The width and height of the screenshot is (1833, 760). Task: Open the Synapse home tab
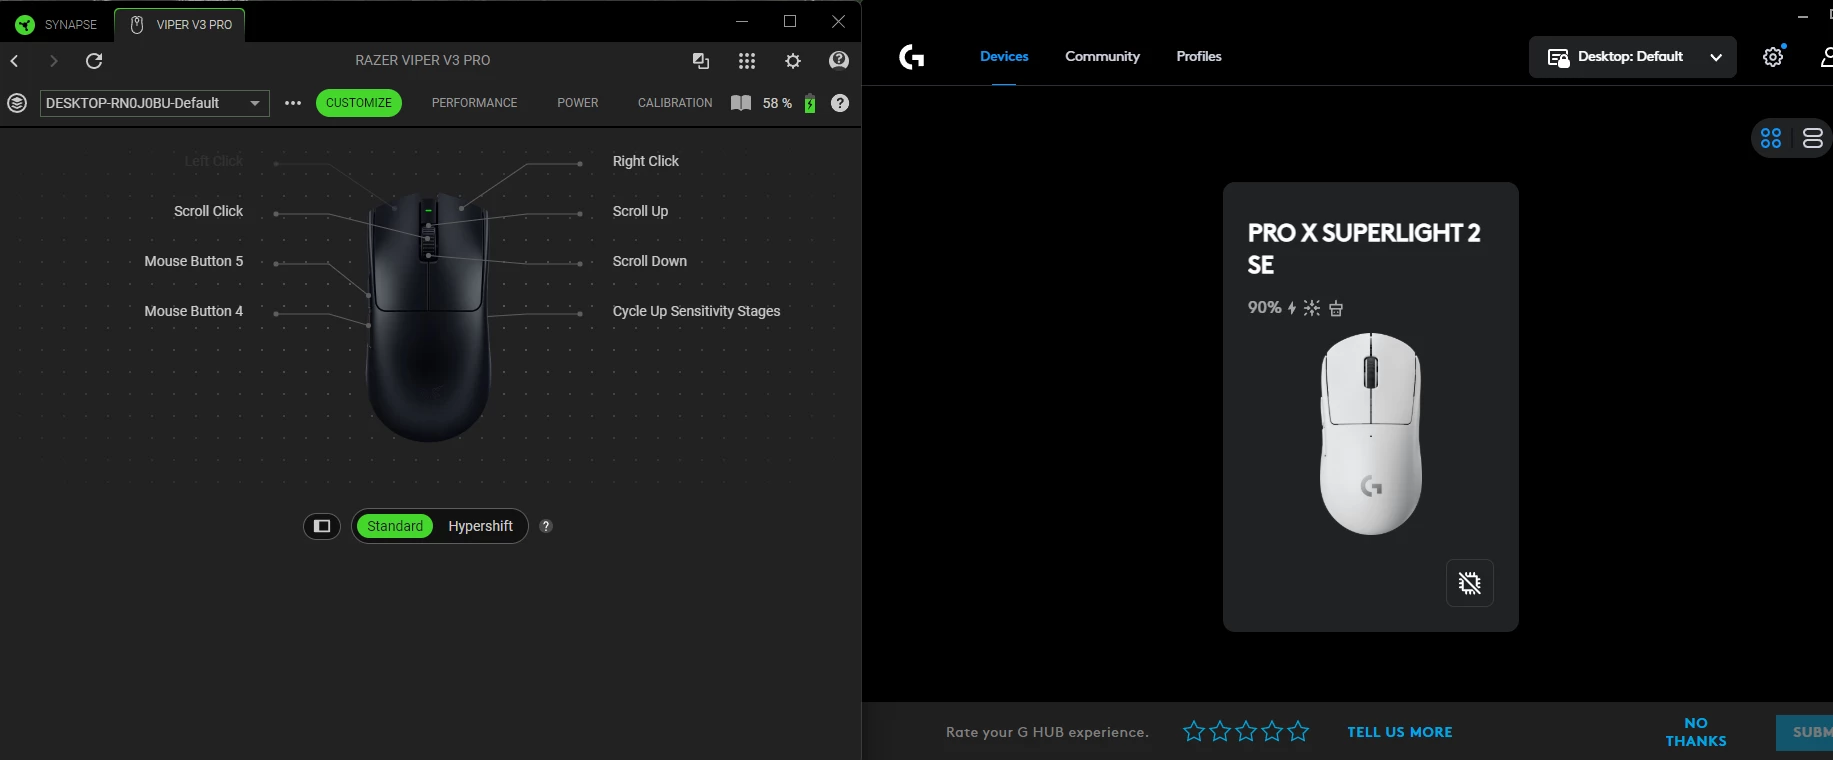[x=56, y=24]
